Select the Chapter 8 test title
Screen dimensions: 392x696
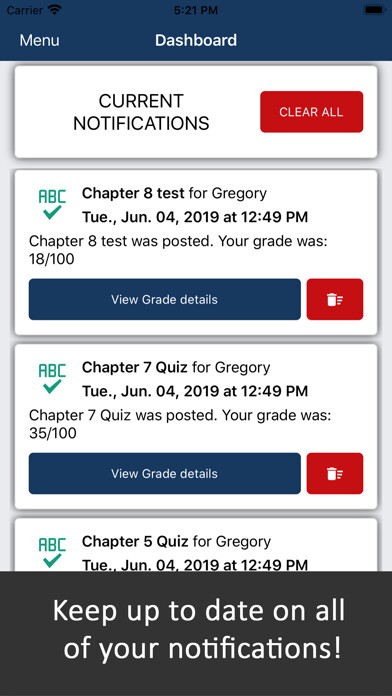[133, 194]
